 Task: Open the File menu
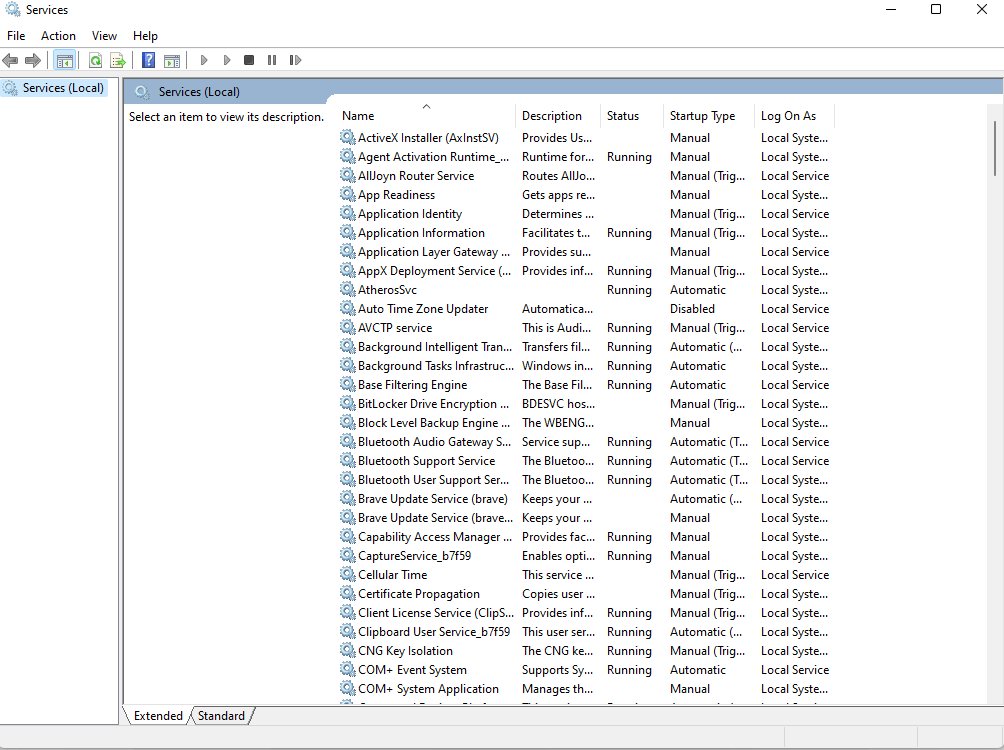[x=16, y=36]
